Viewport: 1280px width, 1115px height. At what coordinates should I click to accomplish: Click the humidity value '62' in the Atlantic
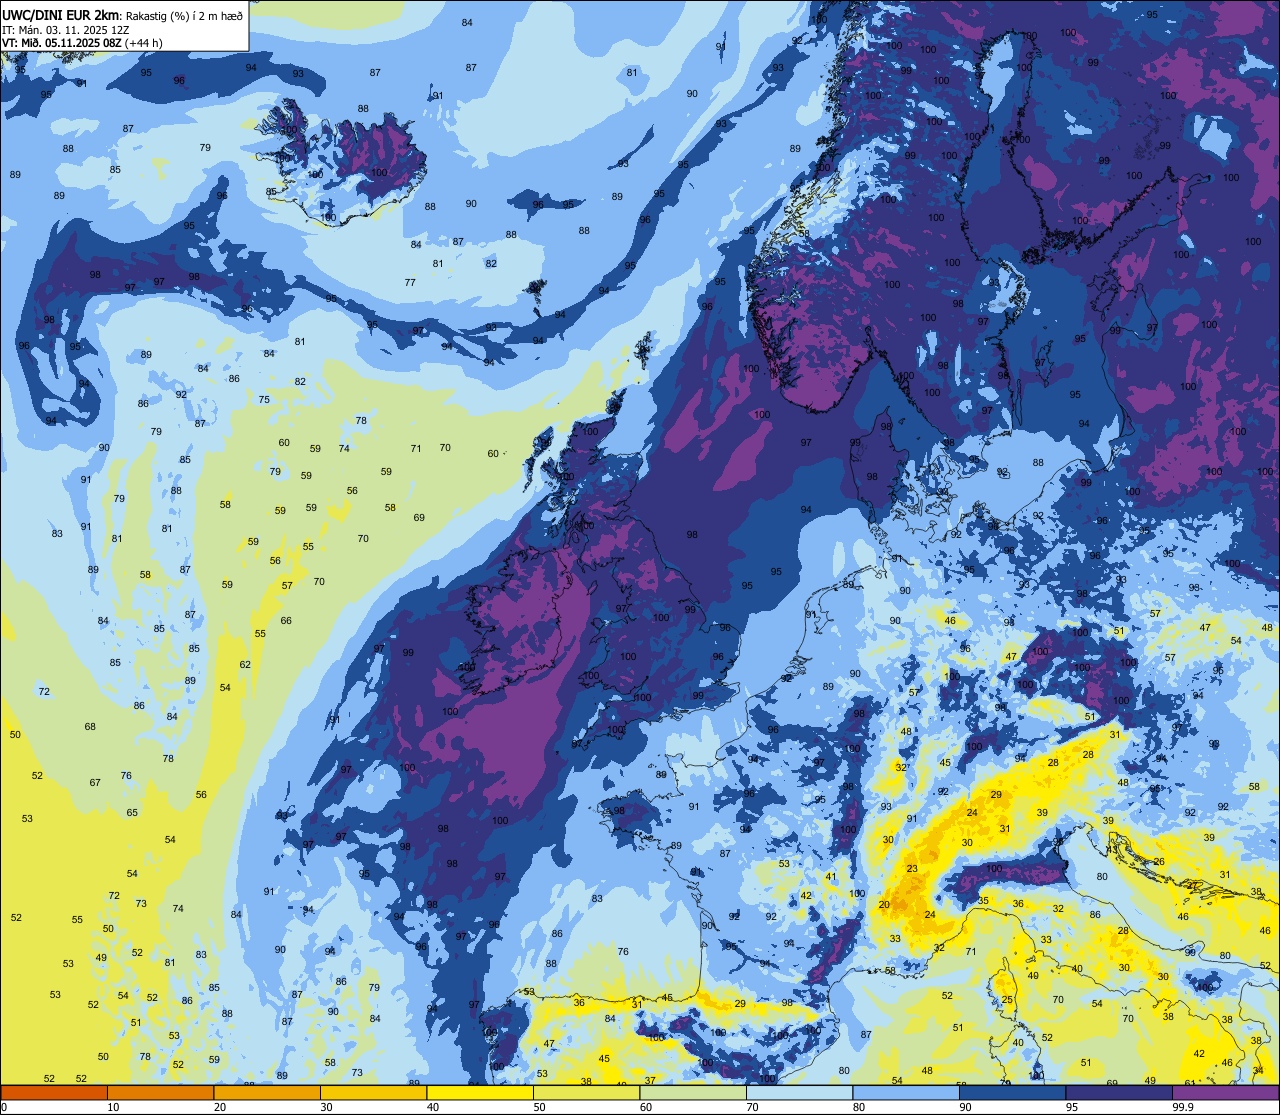245,665
